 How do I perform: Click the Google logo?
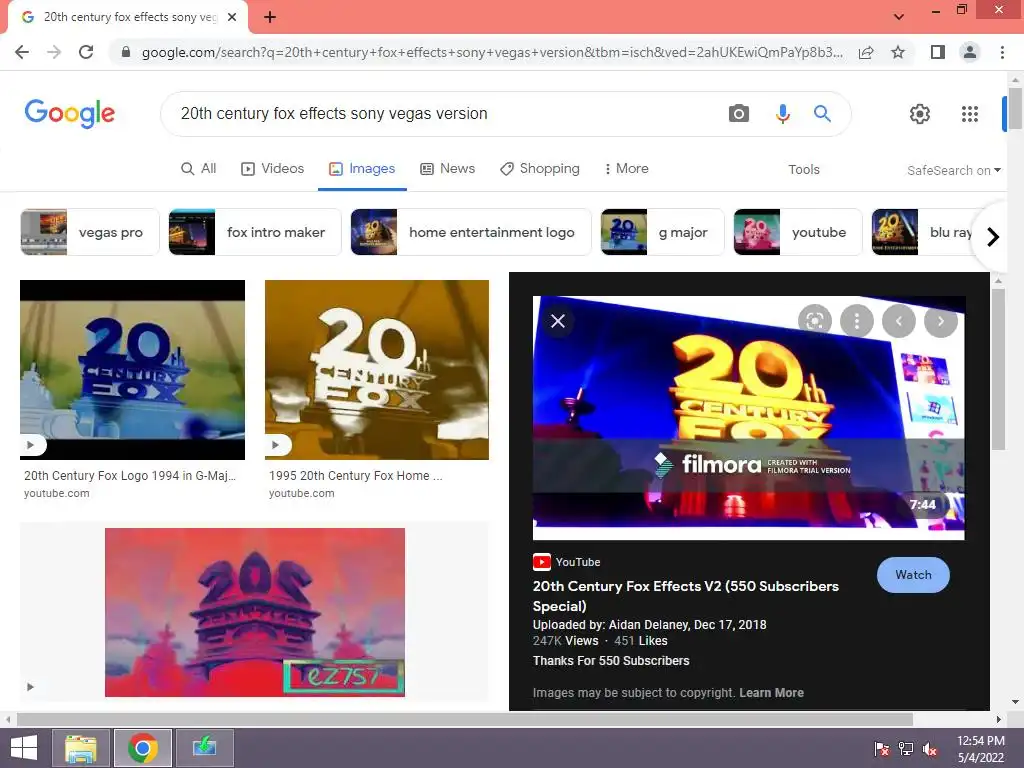click(x=70, y=114)
